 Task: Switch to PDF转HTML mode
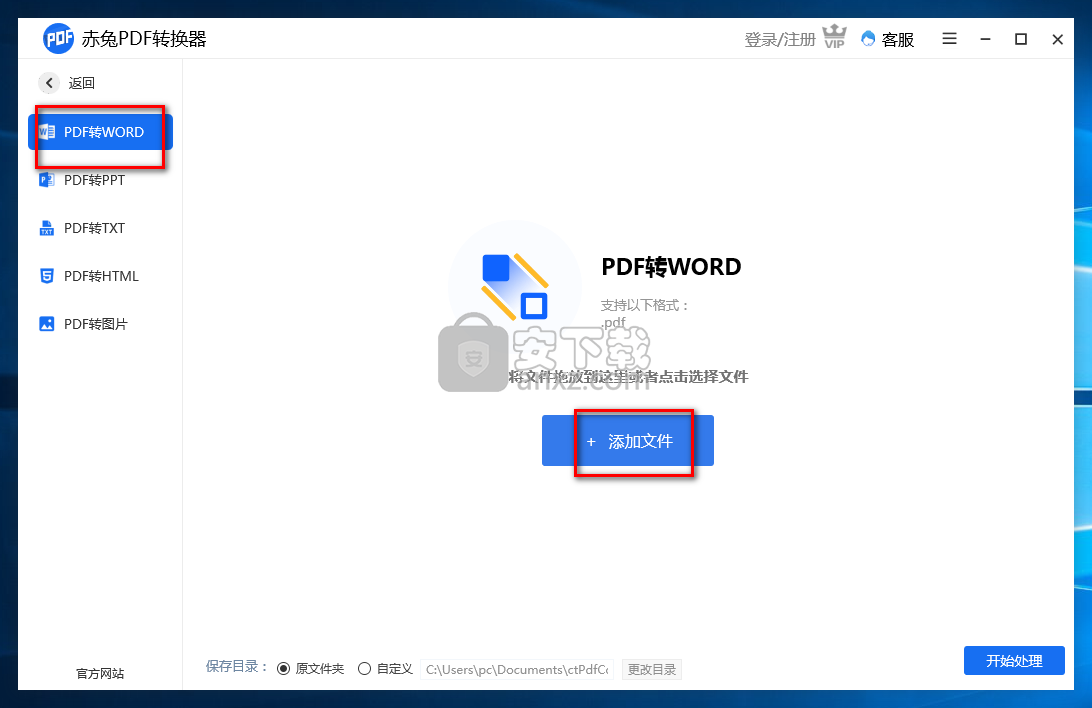pyautogui.click(x=100, y=276)
